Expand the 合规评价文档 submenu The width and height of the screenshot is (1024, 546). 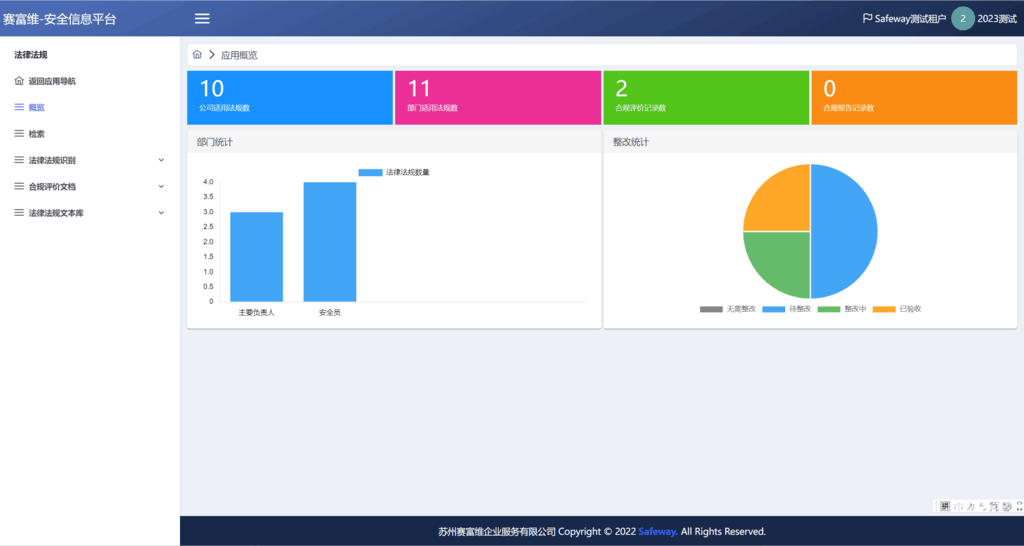[x=161, y=186]
